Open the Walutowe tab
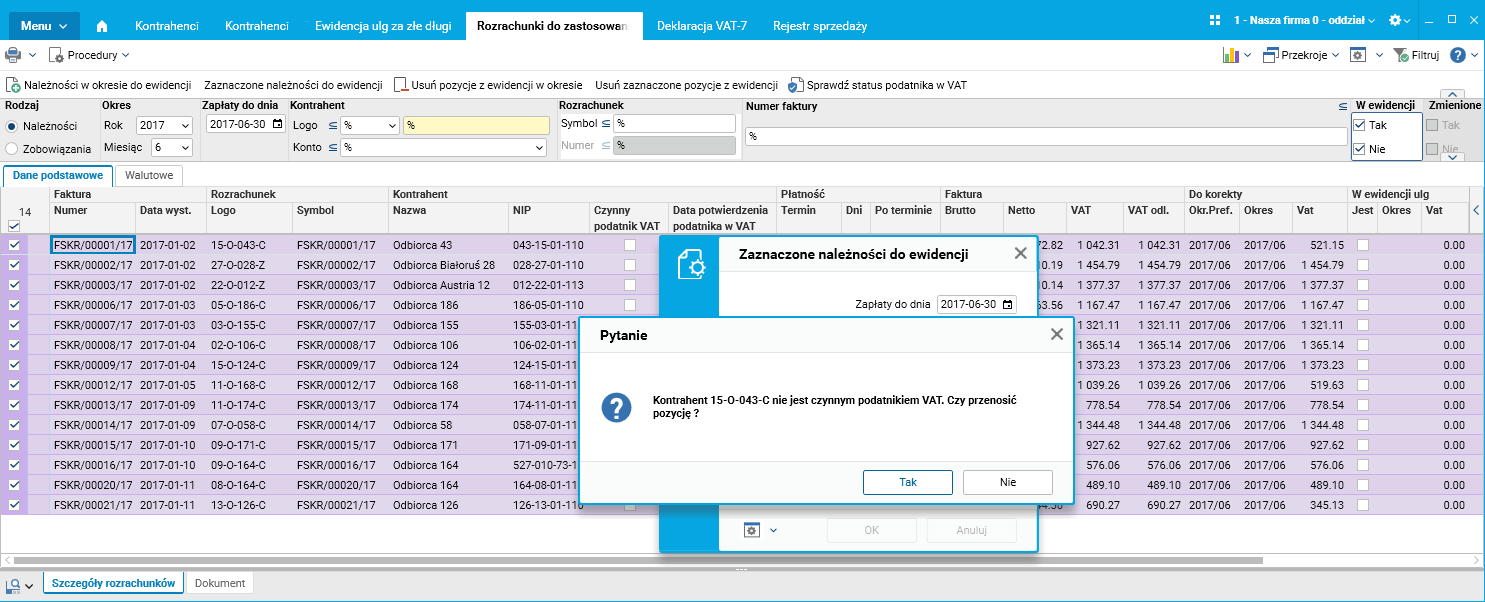This screenshot has height=602, width=1485. pos(150,176)
